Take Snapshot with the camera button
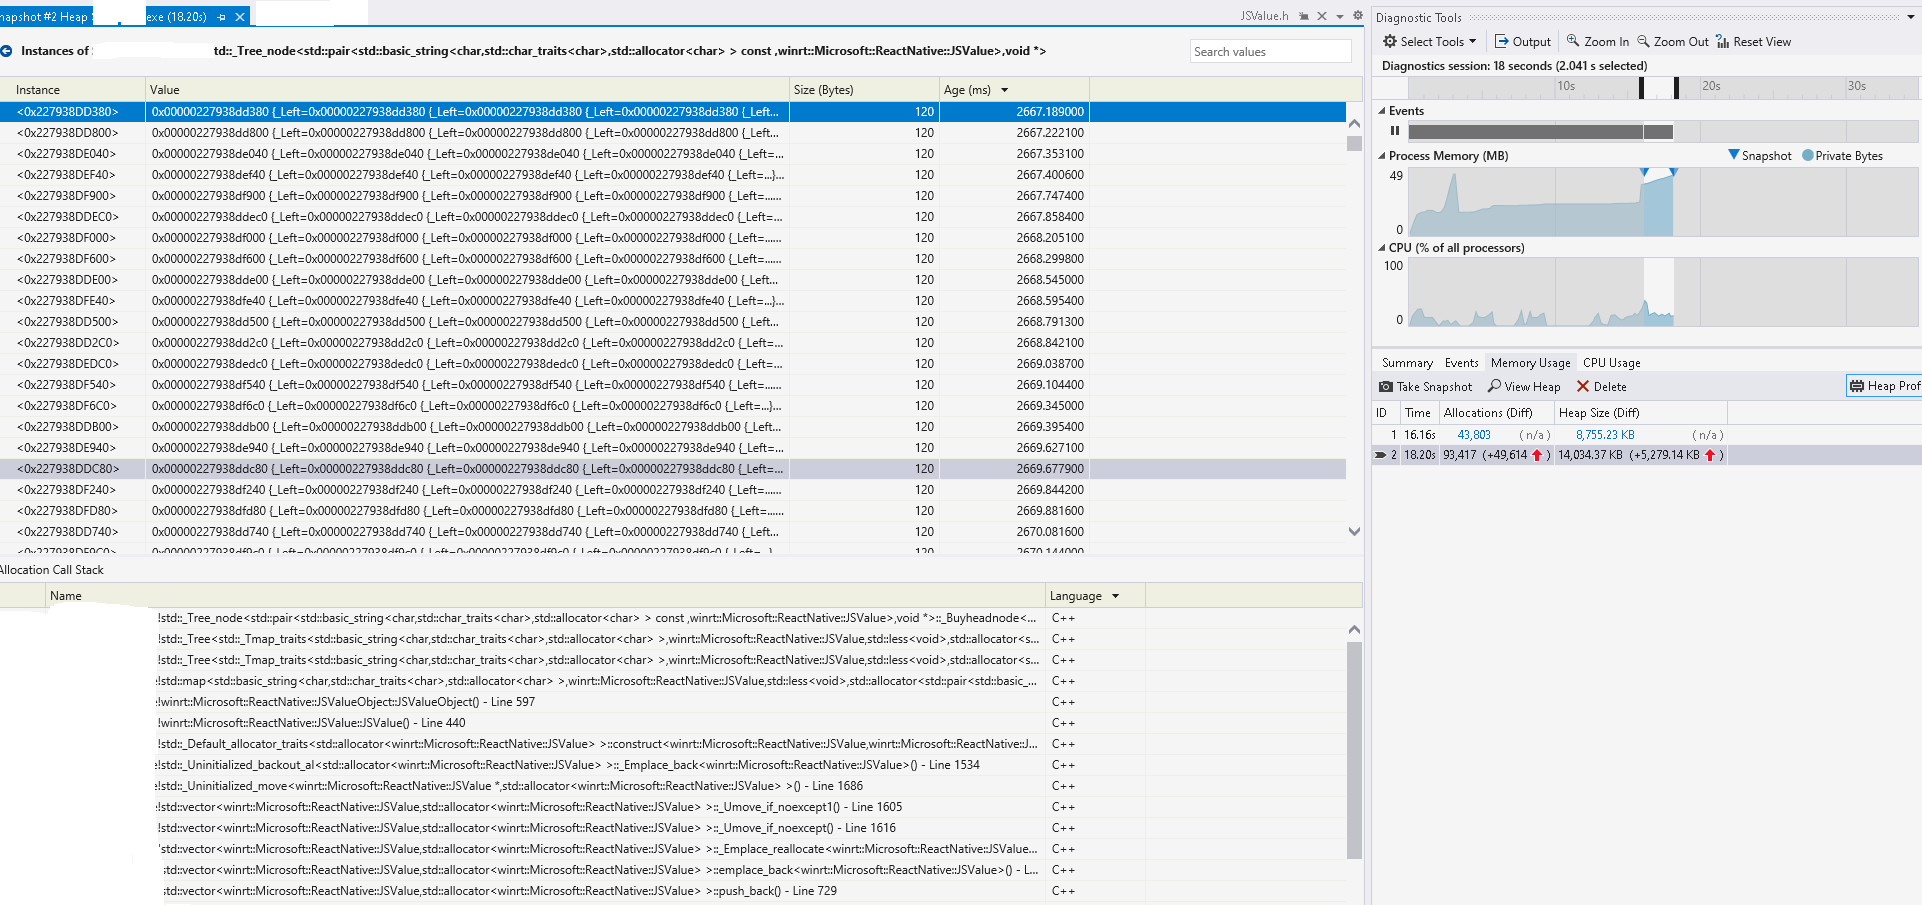Viewport: 1922px width, 905px height. tap(1426, 387)
